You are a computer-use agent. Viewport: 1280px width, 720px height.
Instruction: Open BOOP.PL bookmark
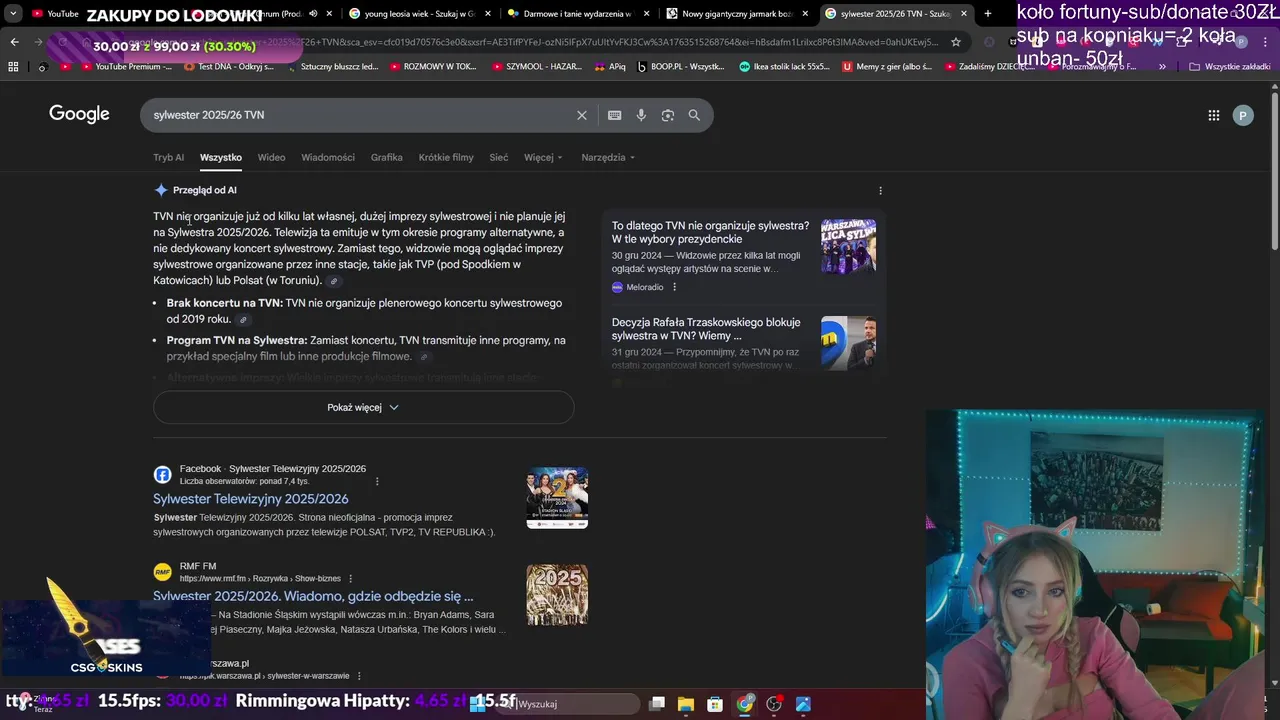tap(681, 66)
